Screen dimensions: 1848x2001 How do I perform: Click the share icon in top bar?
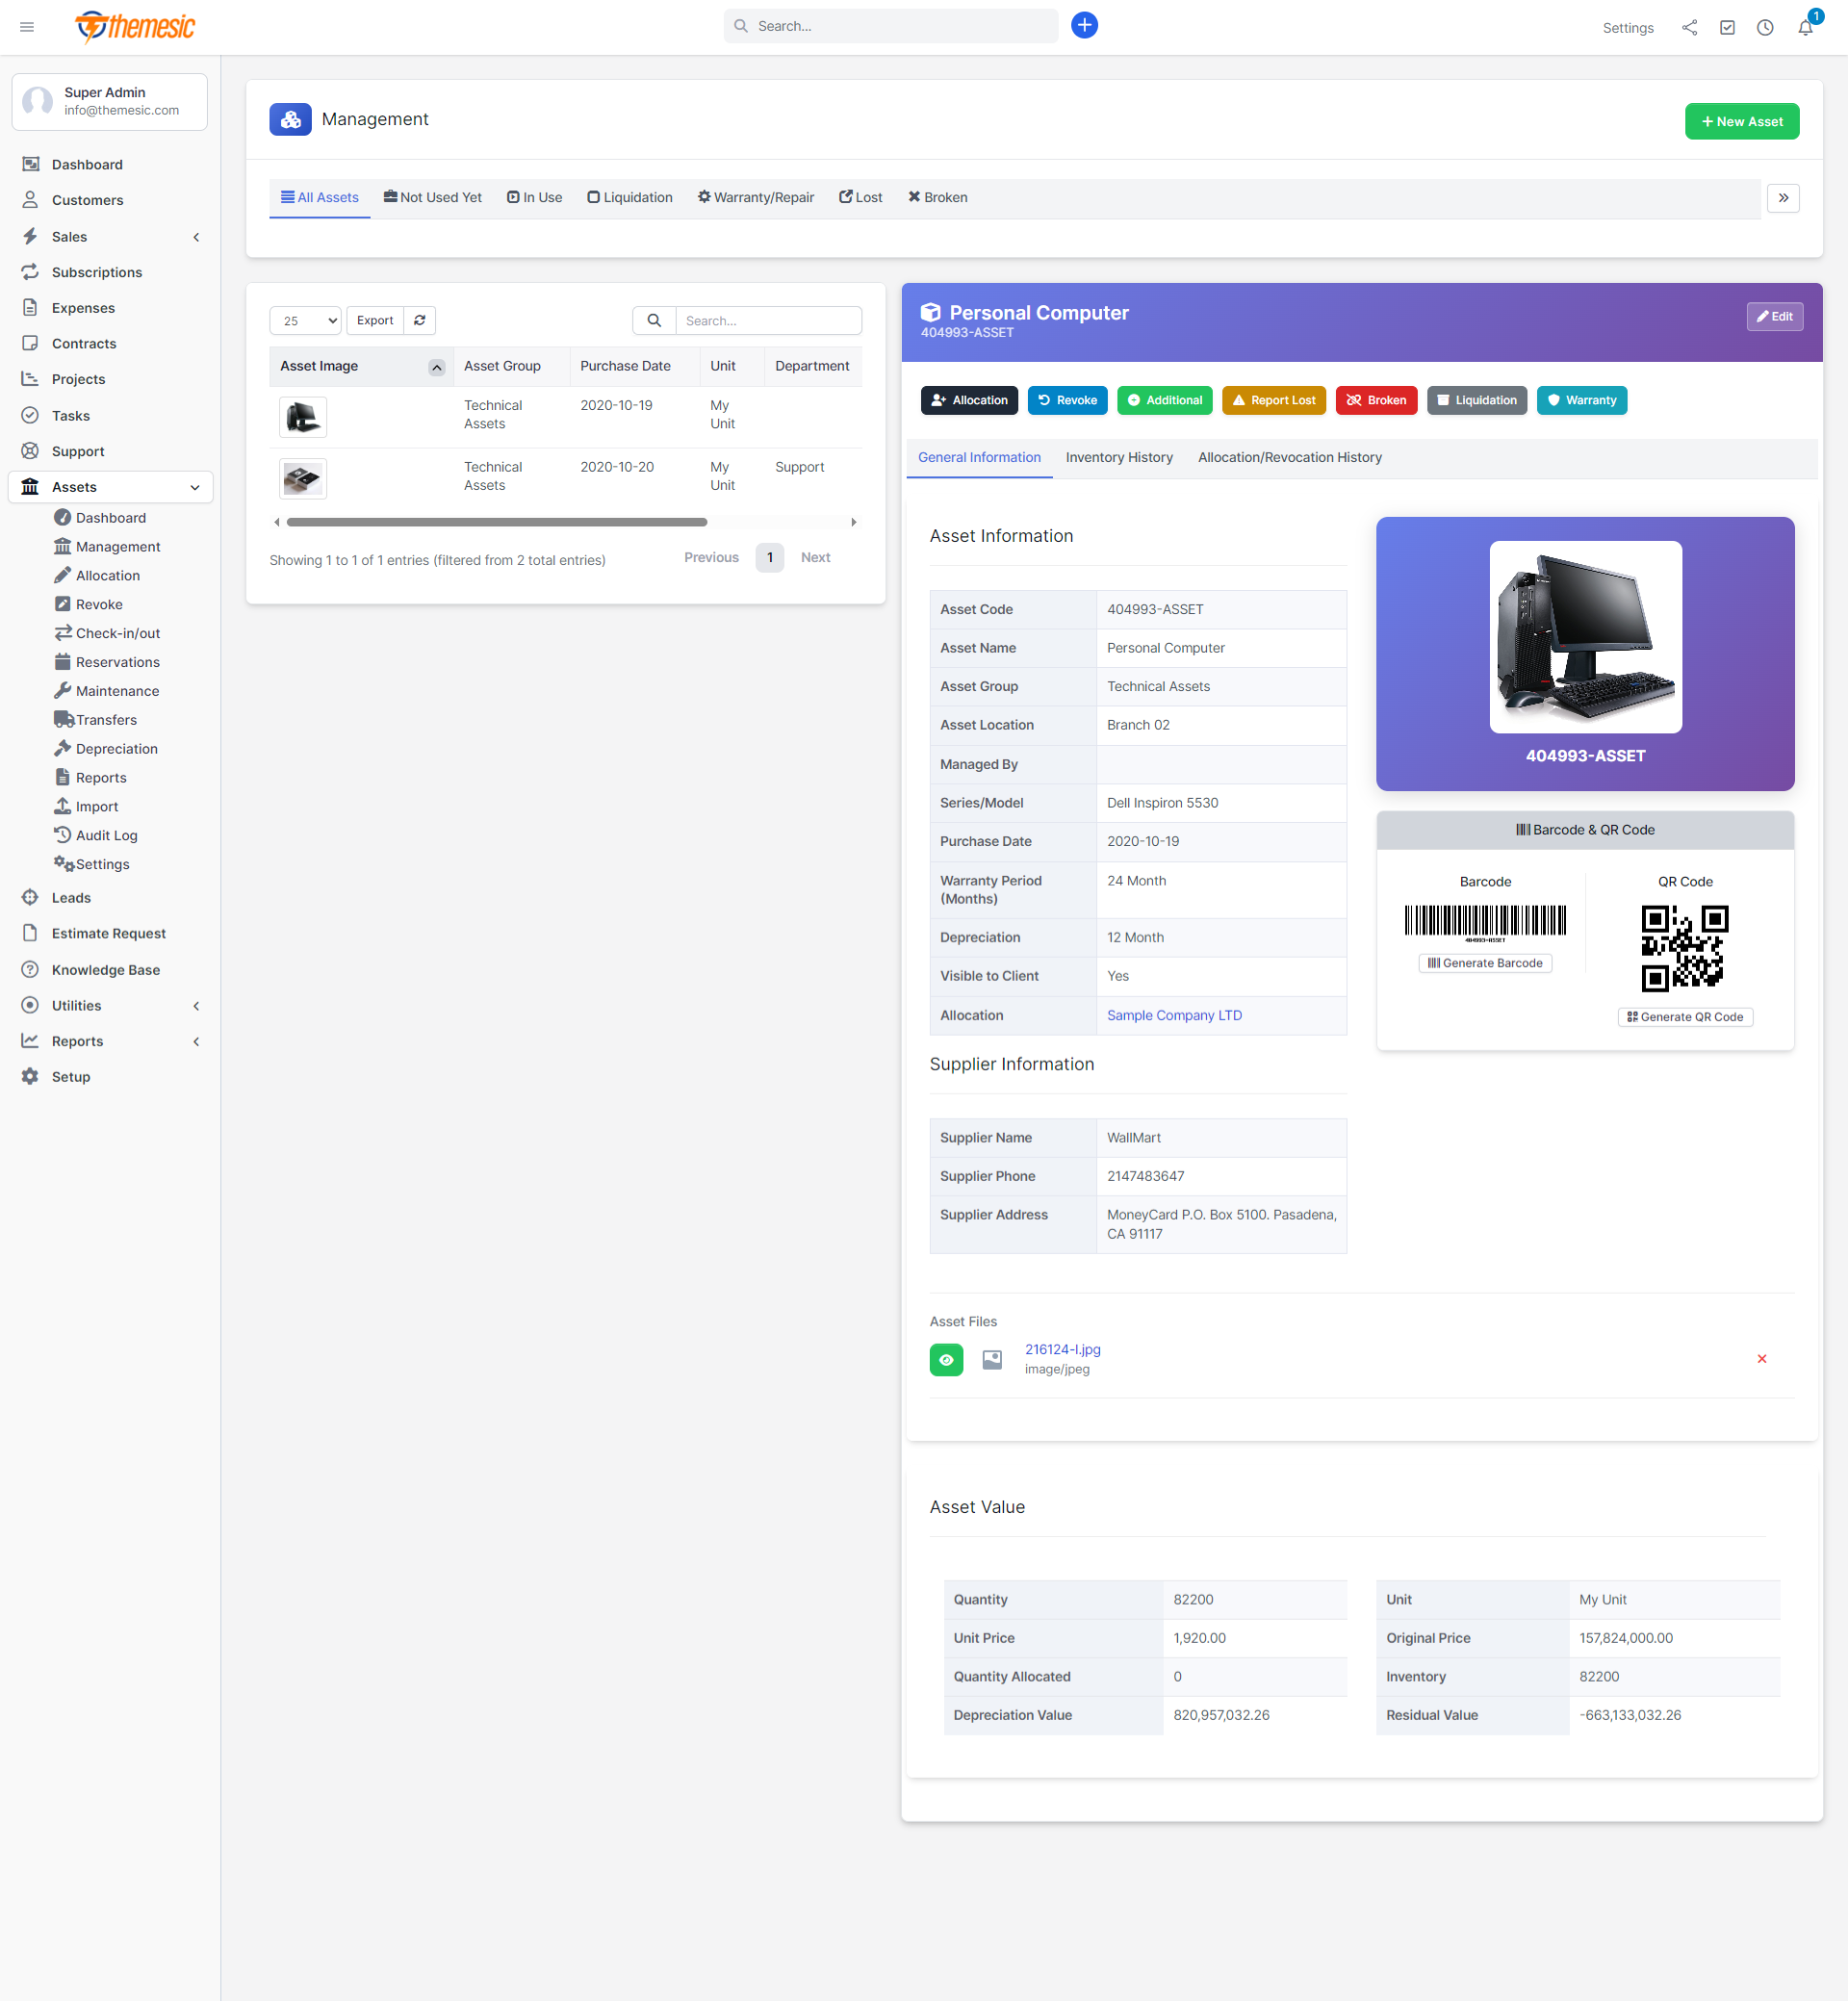pos(1689,27)
